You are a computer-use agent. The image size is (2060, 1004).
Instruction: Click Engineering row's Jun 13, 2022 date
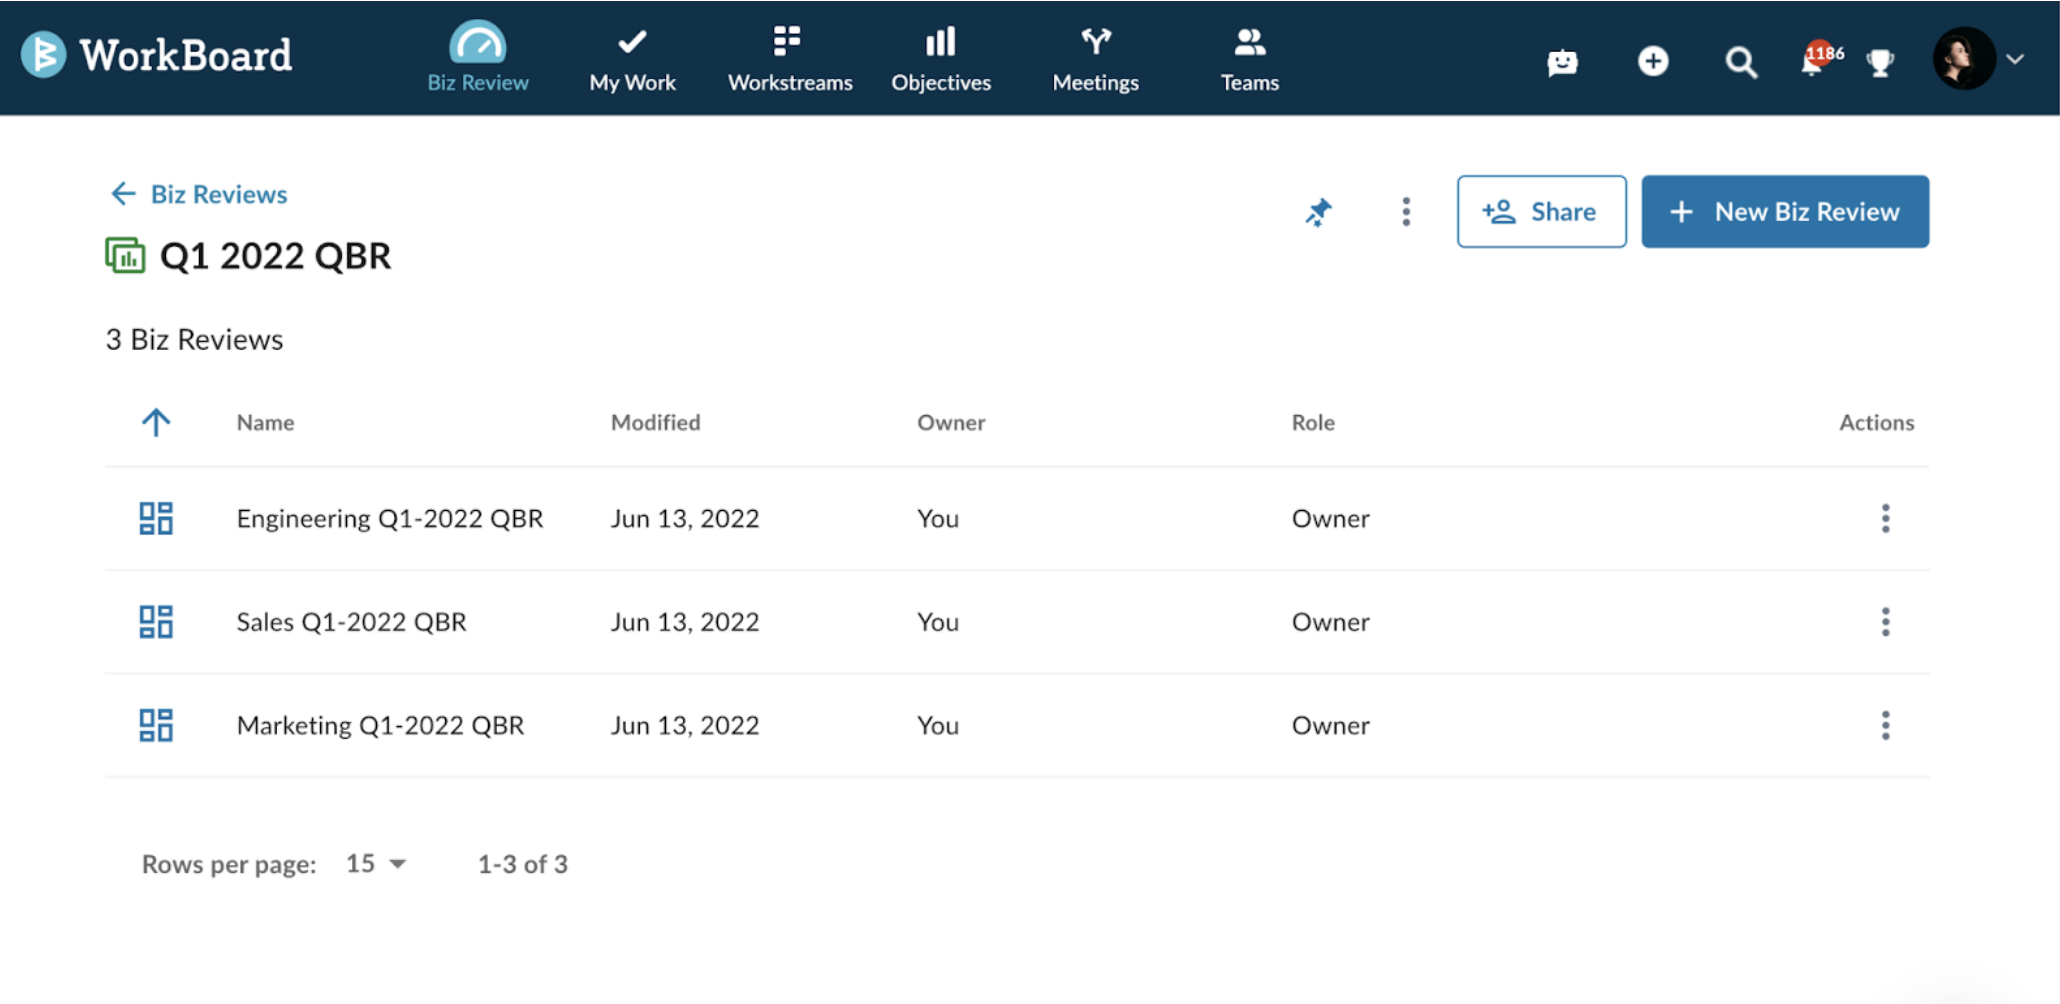pyautogui.click(x=685, y=518)
